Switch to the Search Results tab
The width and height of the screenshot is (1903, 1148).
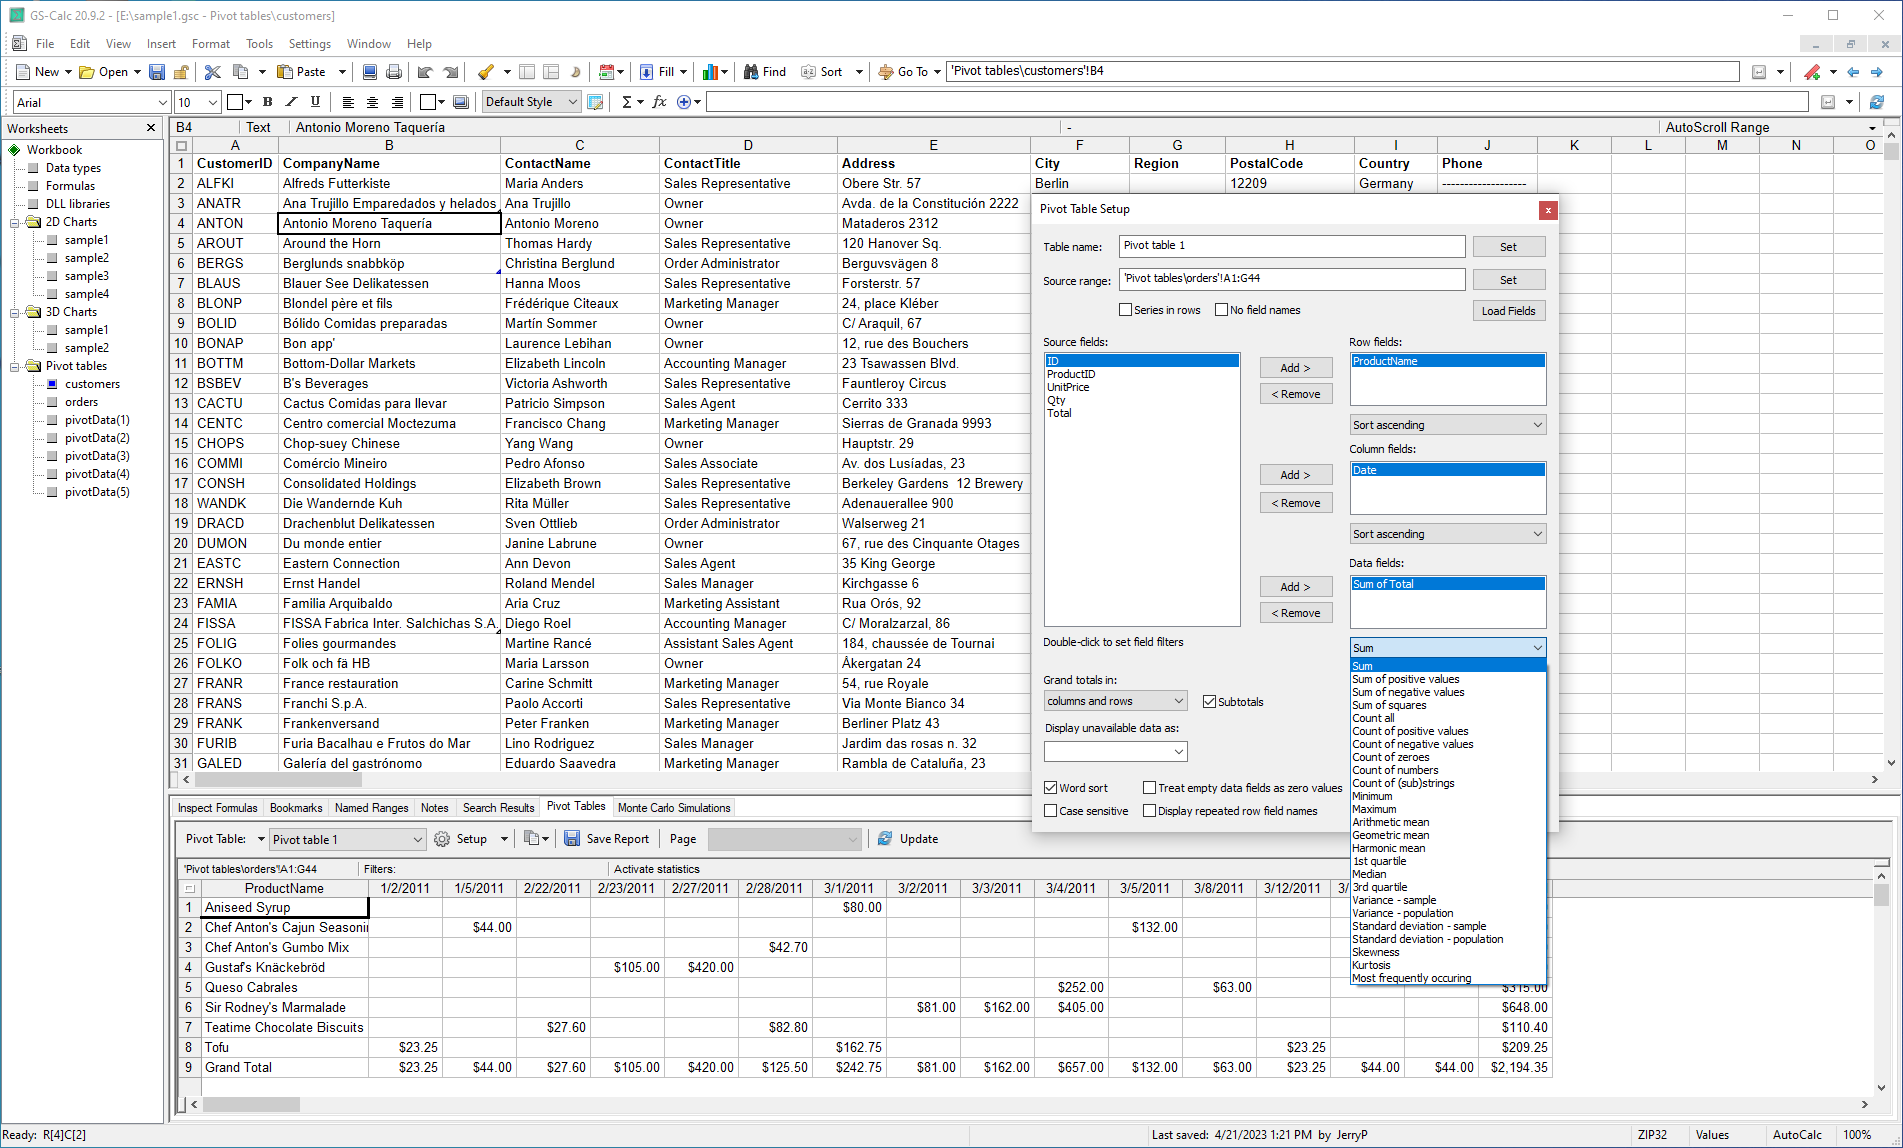(x=498, y=808)
